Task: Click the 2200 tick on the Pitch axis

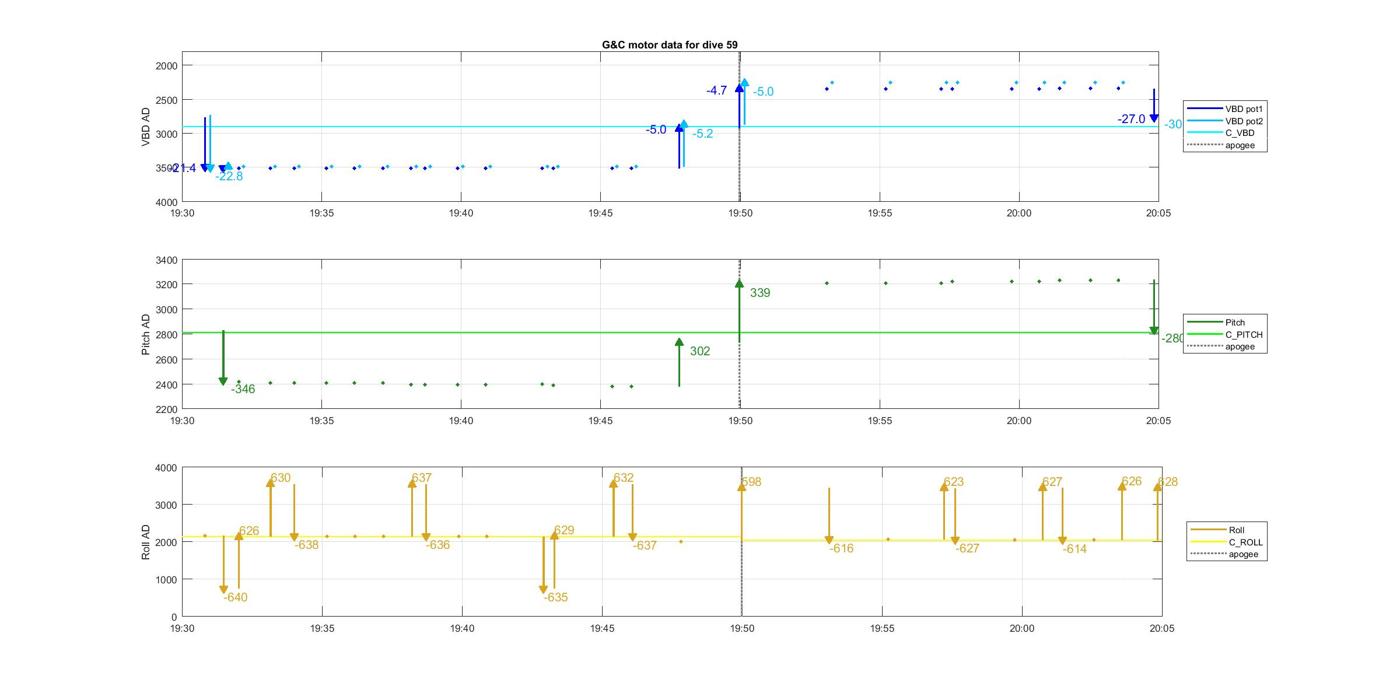Action: point(166,409)
